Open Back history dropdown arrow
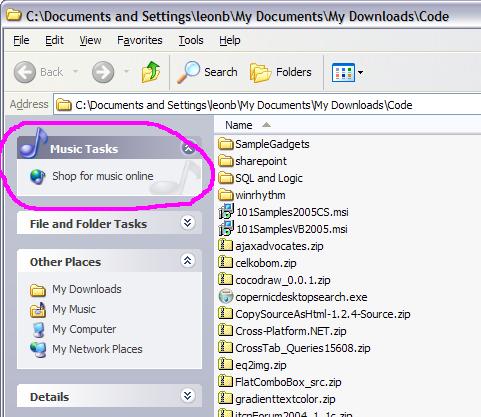Image resolution: width=481 pixels, height=417 pixels. coord(76,72)
